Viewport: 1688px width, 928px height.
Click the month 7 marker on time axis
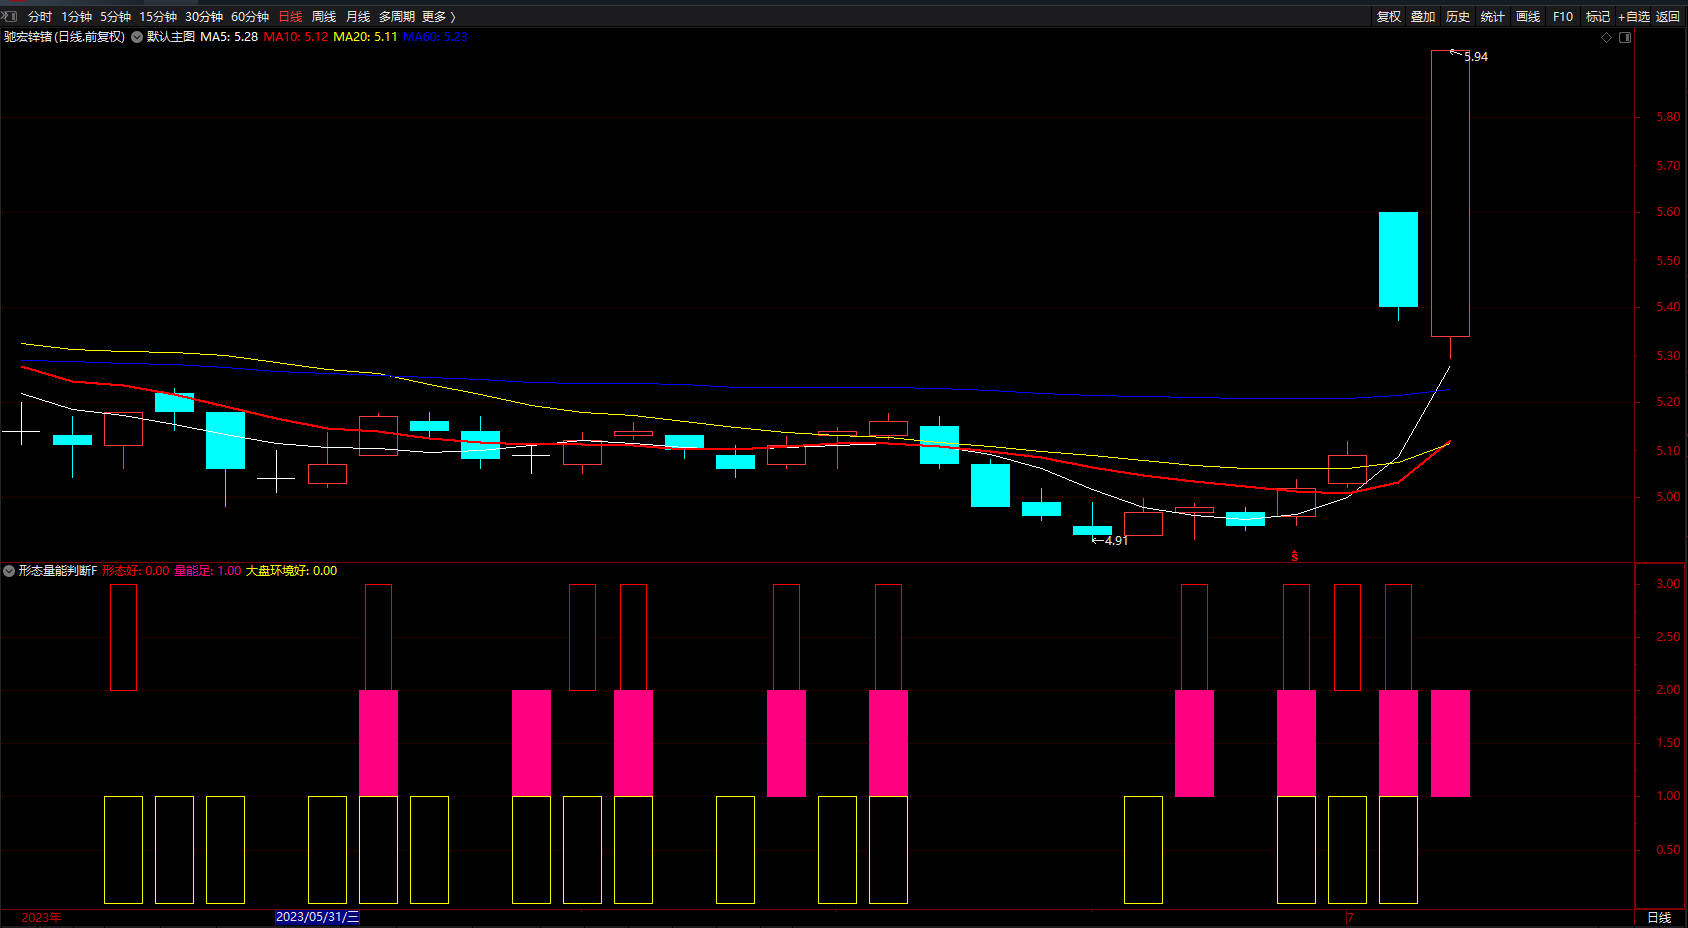[x=1350, y=917]
